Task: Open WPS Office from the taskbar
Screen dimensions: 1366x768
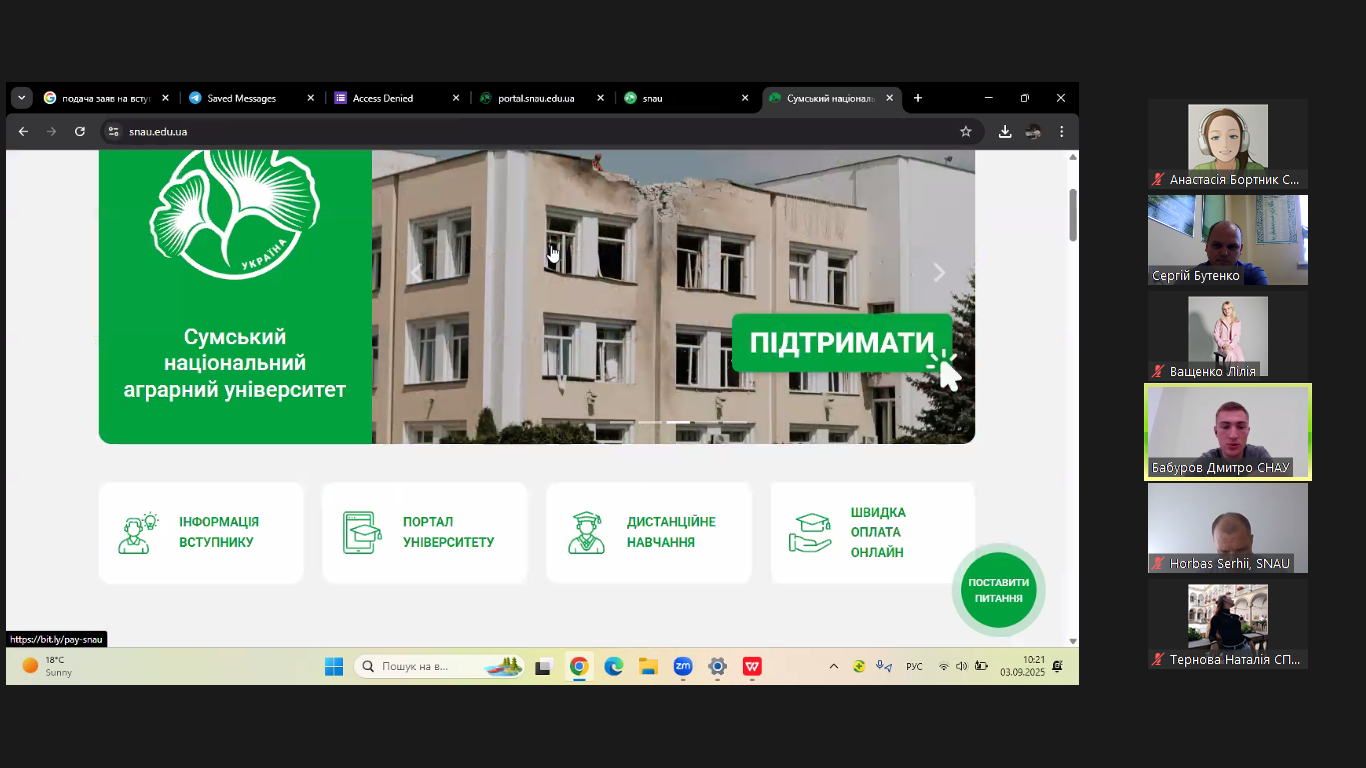Action: [x=752, y=666]
